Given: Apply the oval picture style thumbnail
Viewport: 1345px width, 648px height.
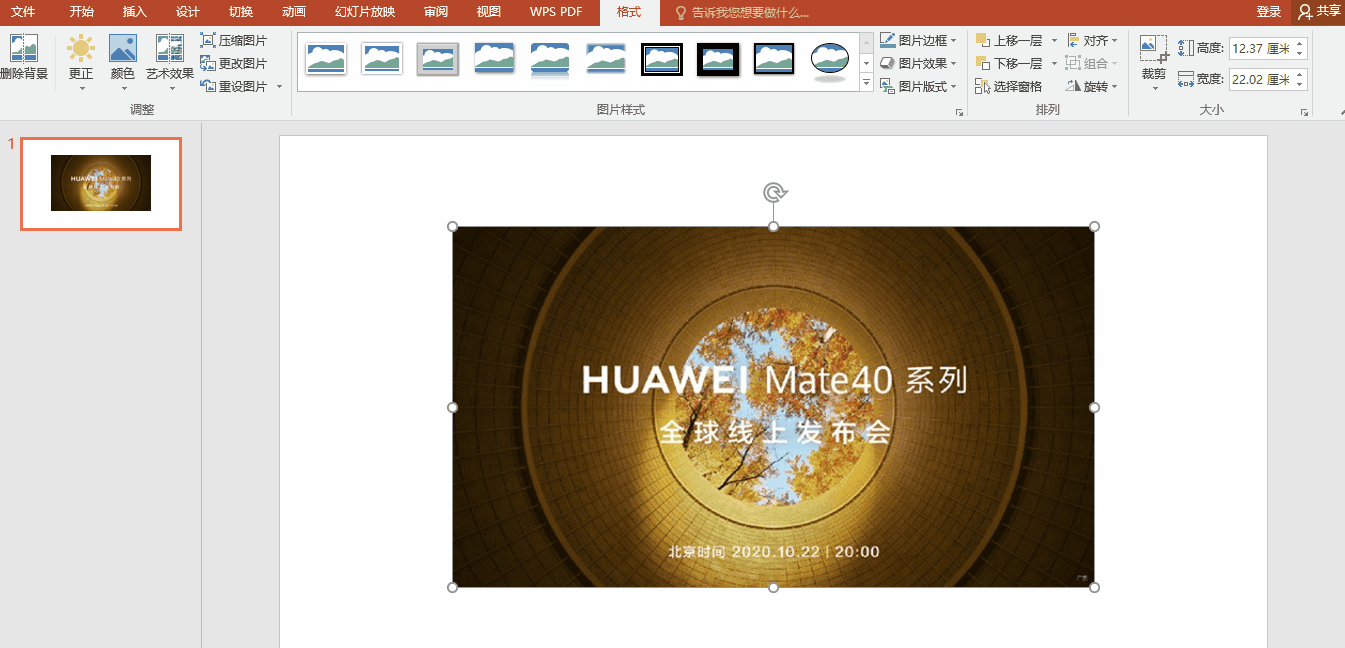Looking at the screenshot, I should tap(830, 59).
